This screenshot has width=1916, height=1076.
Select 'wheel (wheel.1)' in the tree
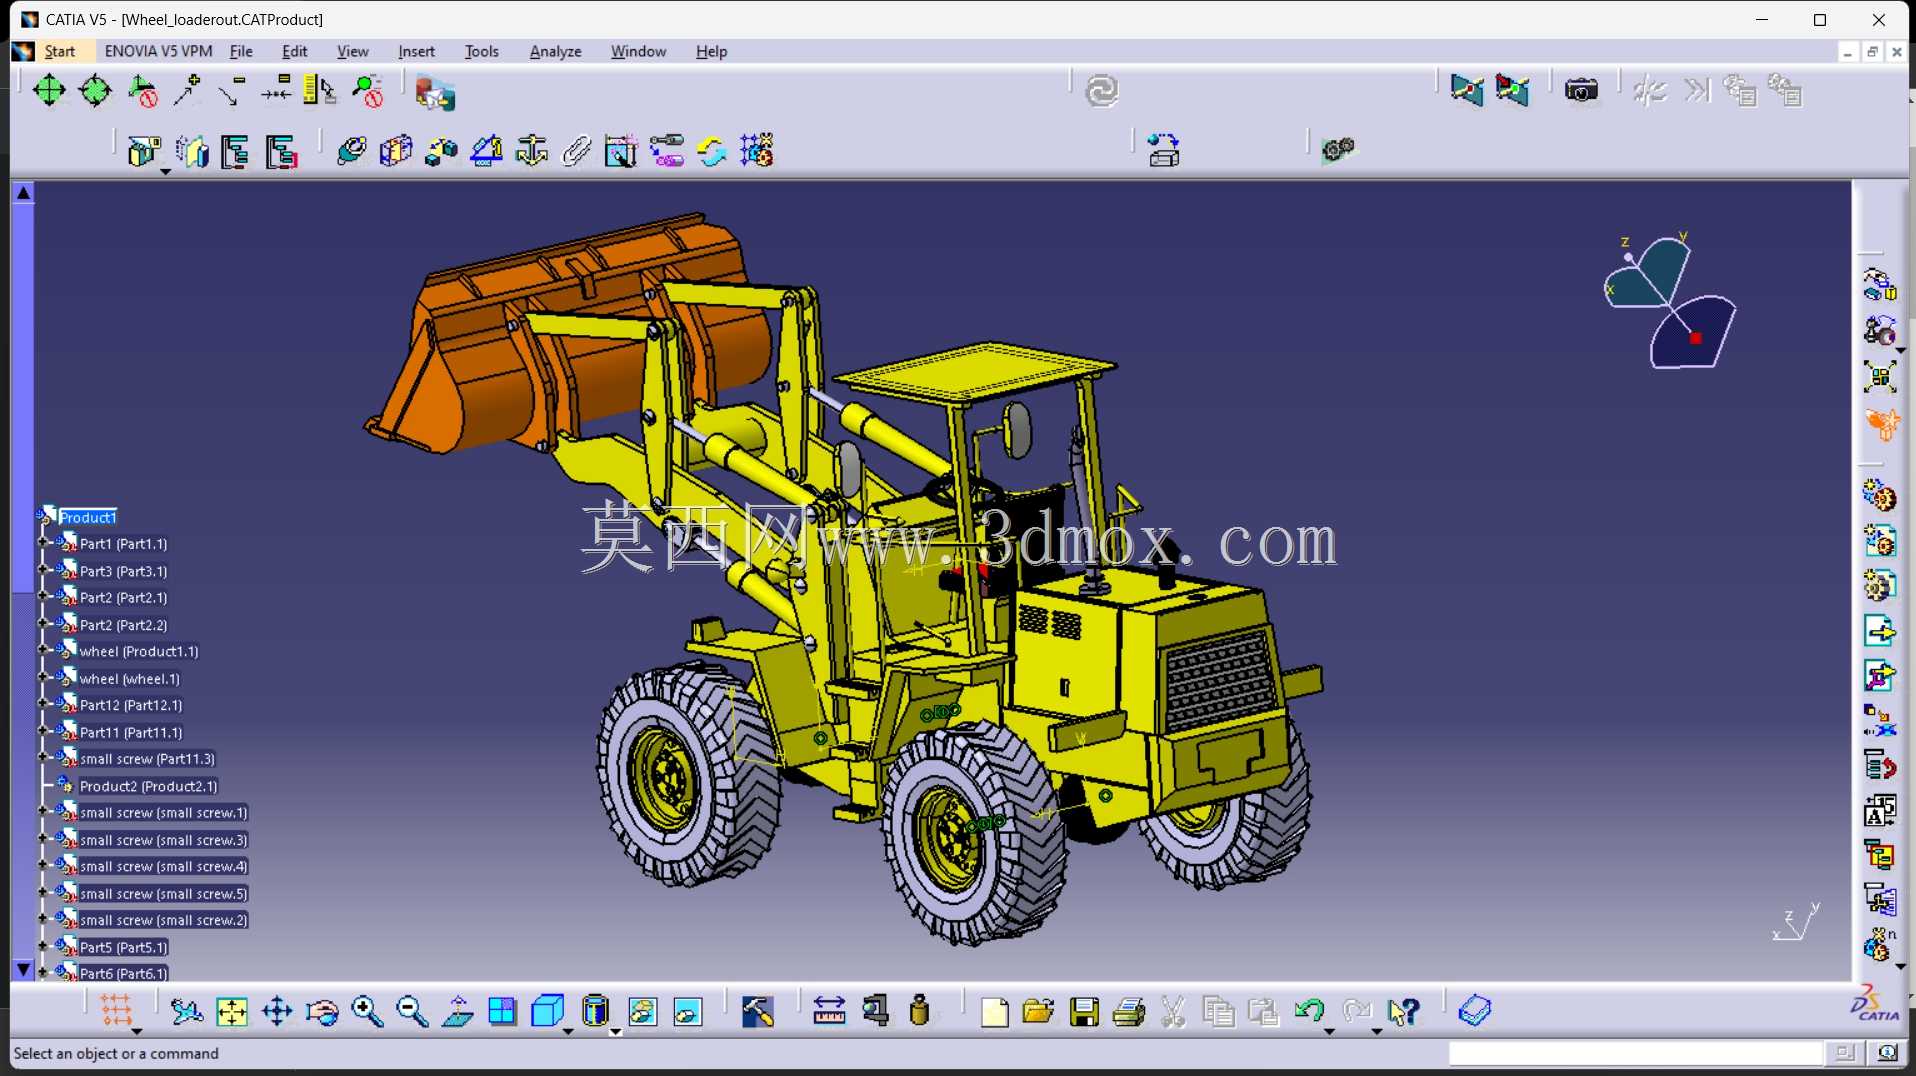[x=130, y=679]
